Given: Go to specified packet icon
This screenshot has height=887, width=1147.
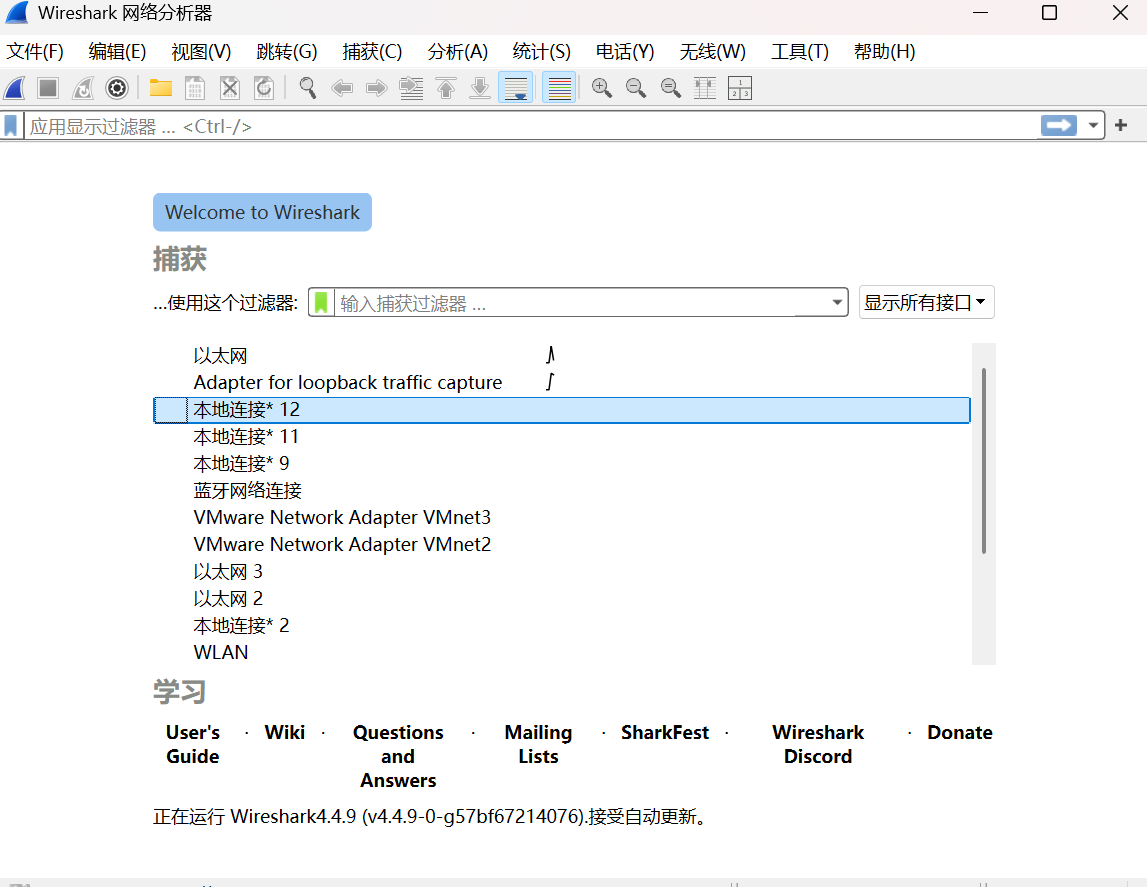Looking at the screenshot, I should pos(411,88).
